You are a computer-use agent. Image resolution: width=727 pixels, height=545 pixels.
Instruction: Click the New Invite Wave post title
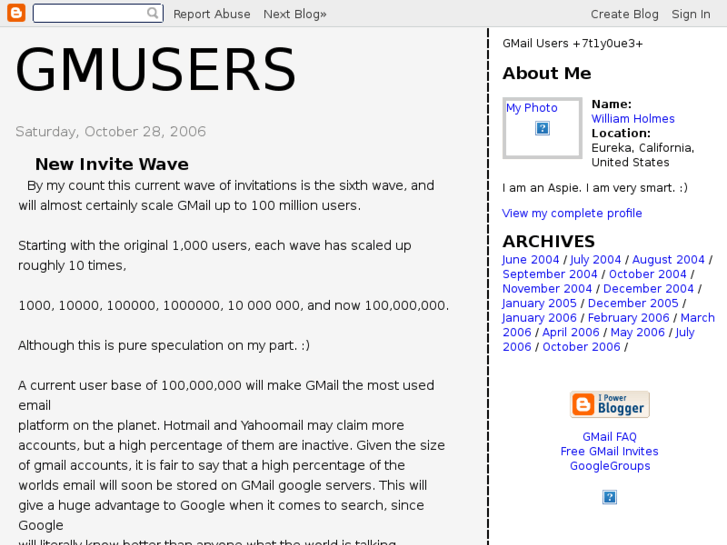[x=112, y=164]
